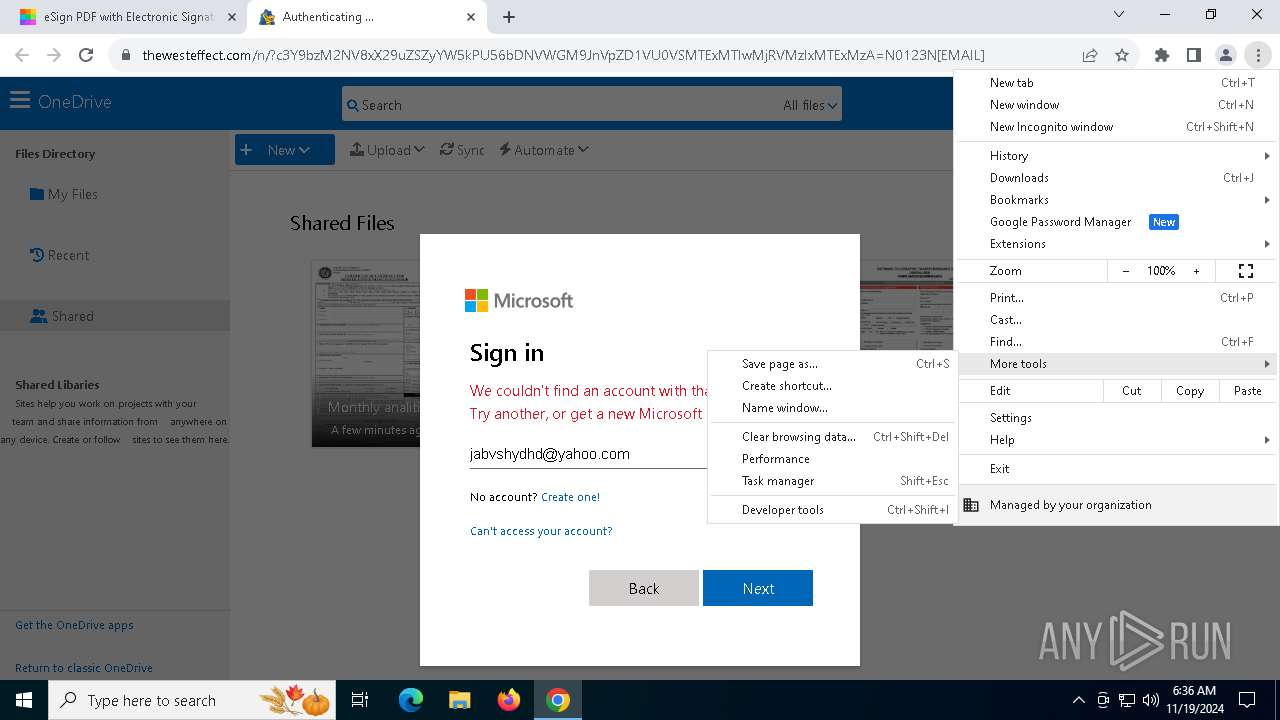Click the Create one link
This screenshot has height=720, width=1280.
[x=570, y=497]
